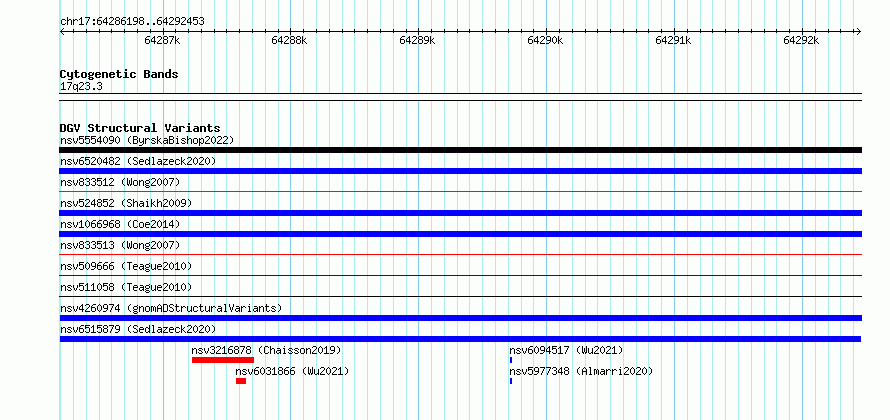Click the left scroll arrow of the ruler
890x420 pixels.
click(x=62, y=32)
